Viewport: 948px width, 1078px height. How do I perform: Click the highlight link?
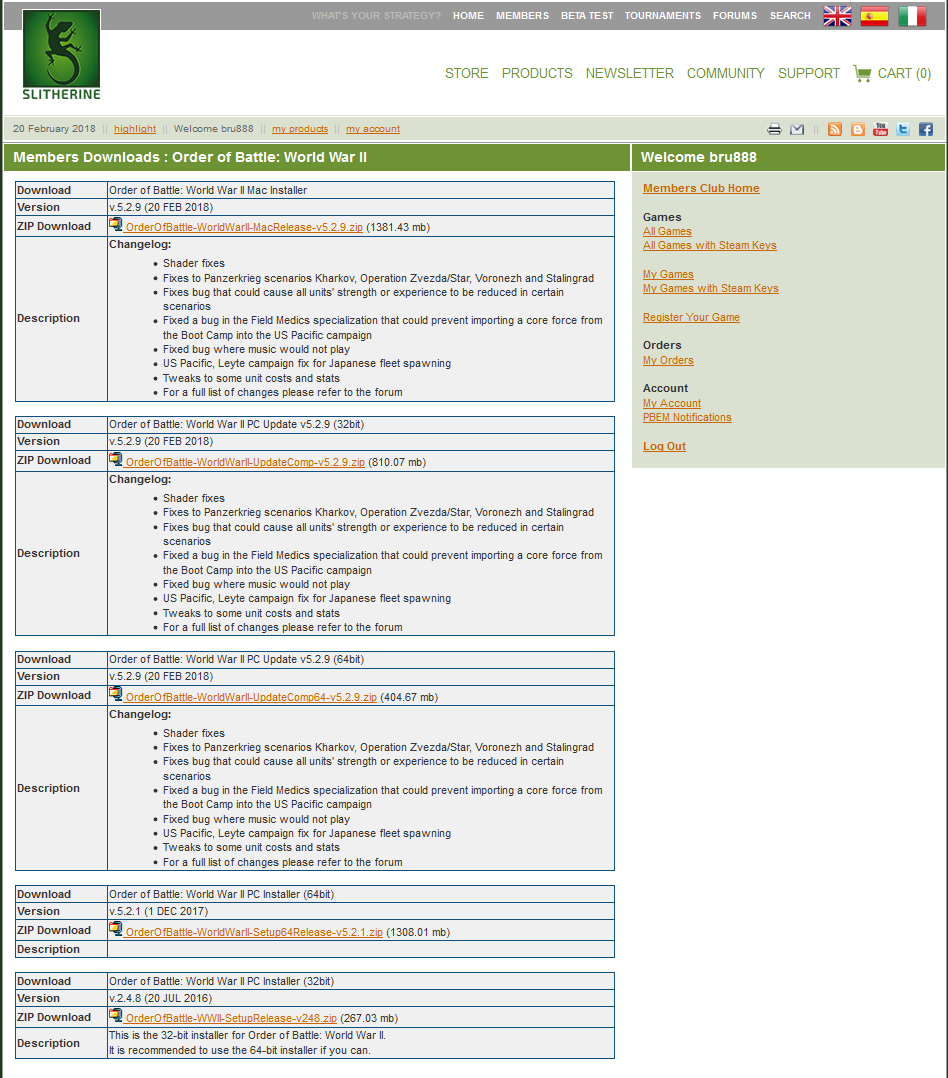coord(135,129)
